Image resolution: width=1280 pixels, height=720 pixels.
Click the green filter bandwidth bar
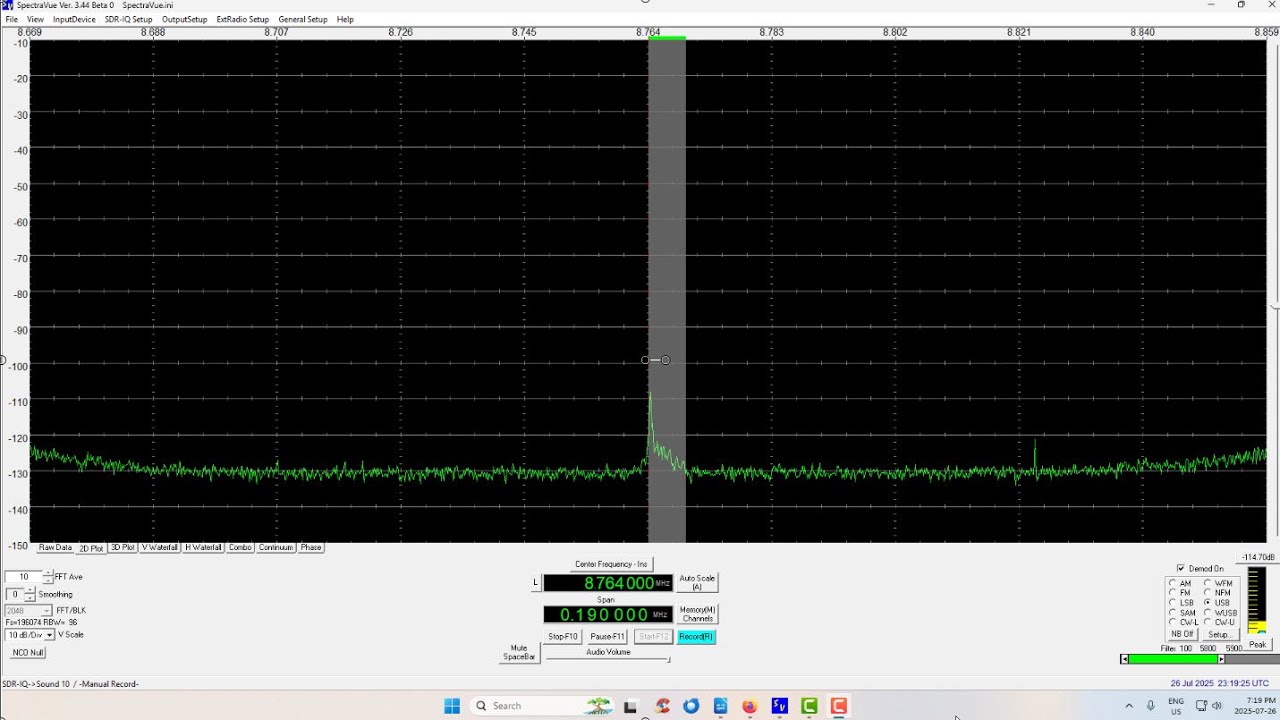click(1172, 659)
